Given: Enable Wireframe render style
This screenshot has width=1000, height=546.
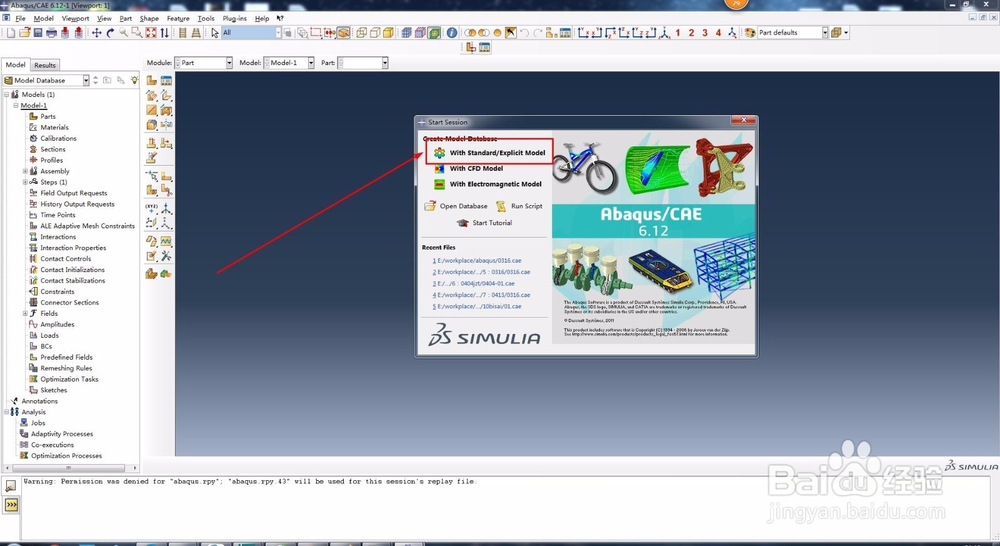Looking at the screenshot, I should [x=362, y=33].
